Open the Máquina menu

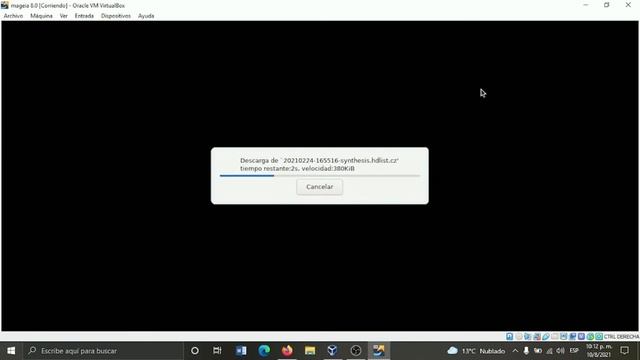click(41, 16)
